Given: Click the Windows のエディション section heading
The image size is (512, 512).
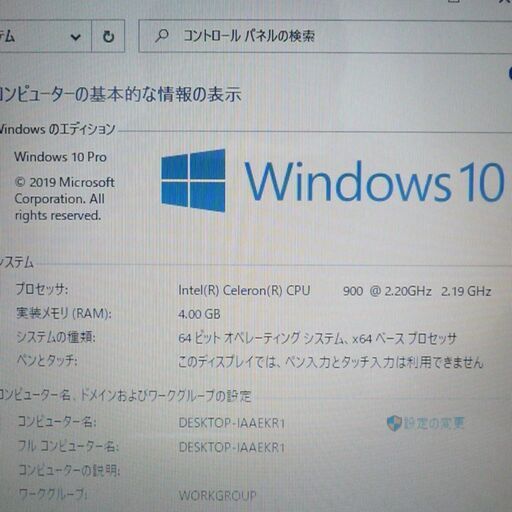Looking at the screenshot, I should point(57,129).
